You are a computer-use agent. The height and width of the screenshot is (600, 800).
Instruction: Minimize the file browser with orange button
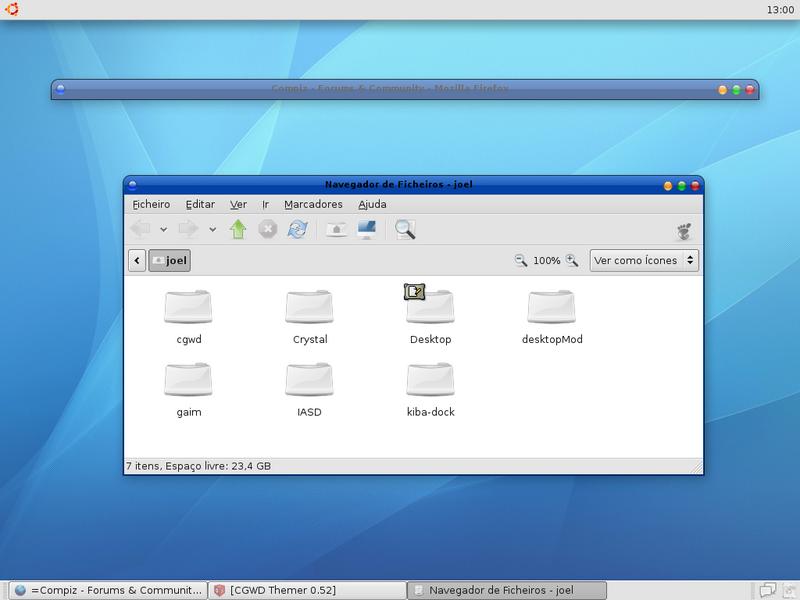click(668, 186)
